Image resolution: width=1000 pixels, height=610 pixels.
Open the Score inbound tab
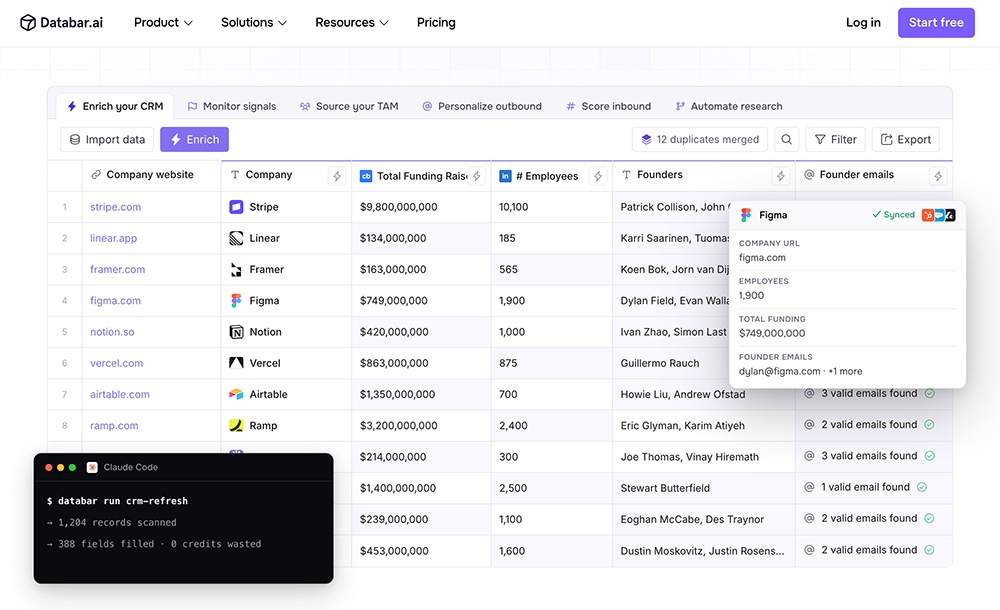[608, 106]
